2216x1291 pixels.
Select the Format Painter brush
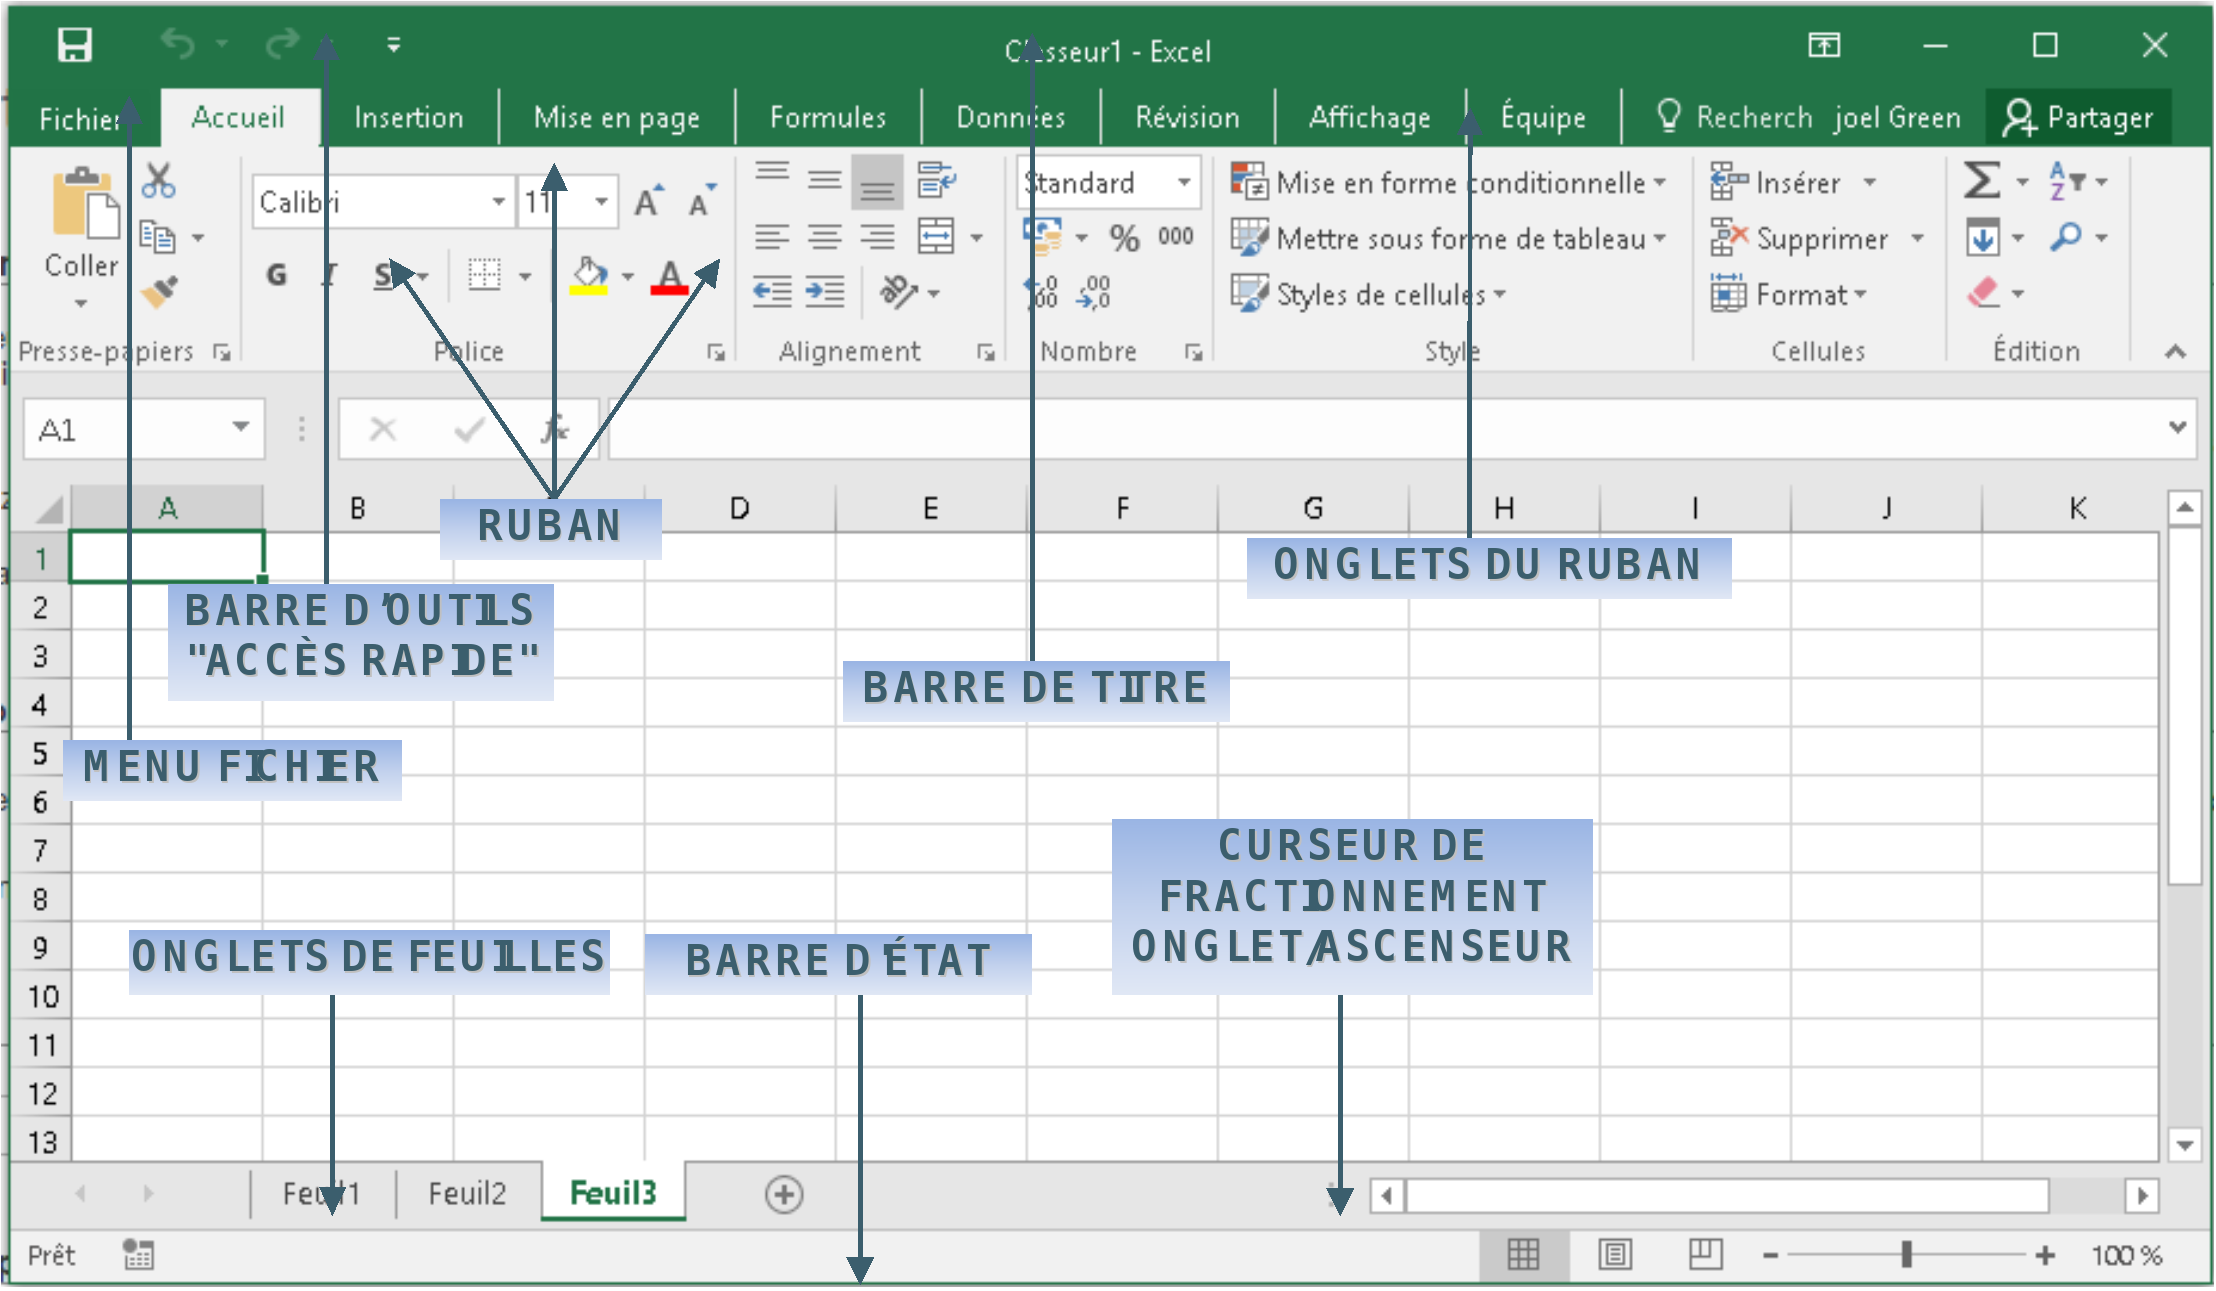coord(160,292)
